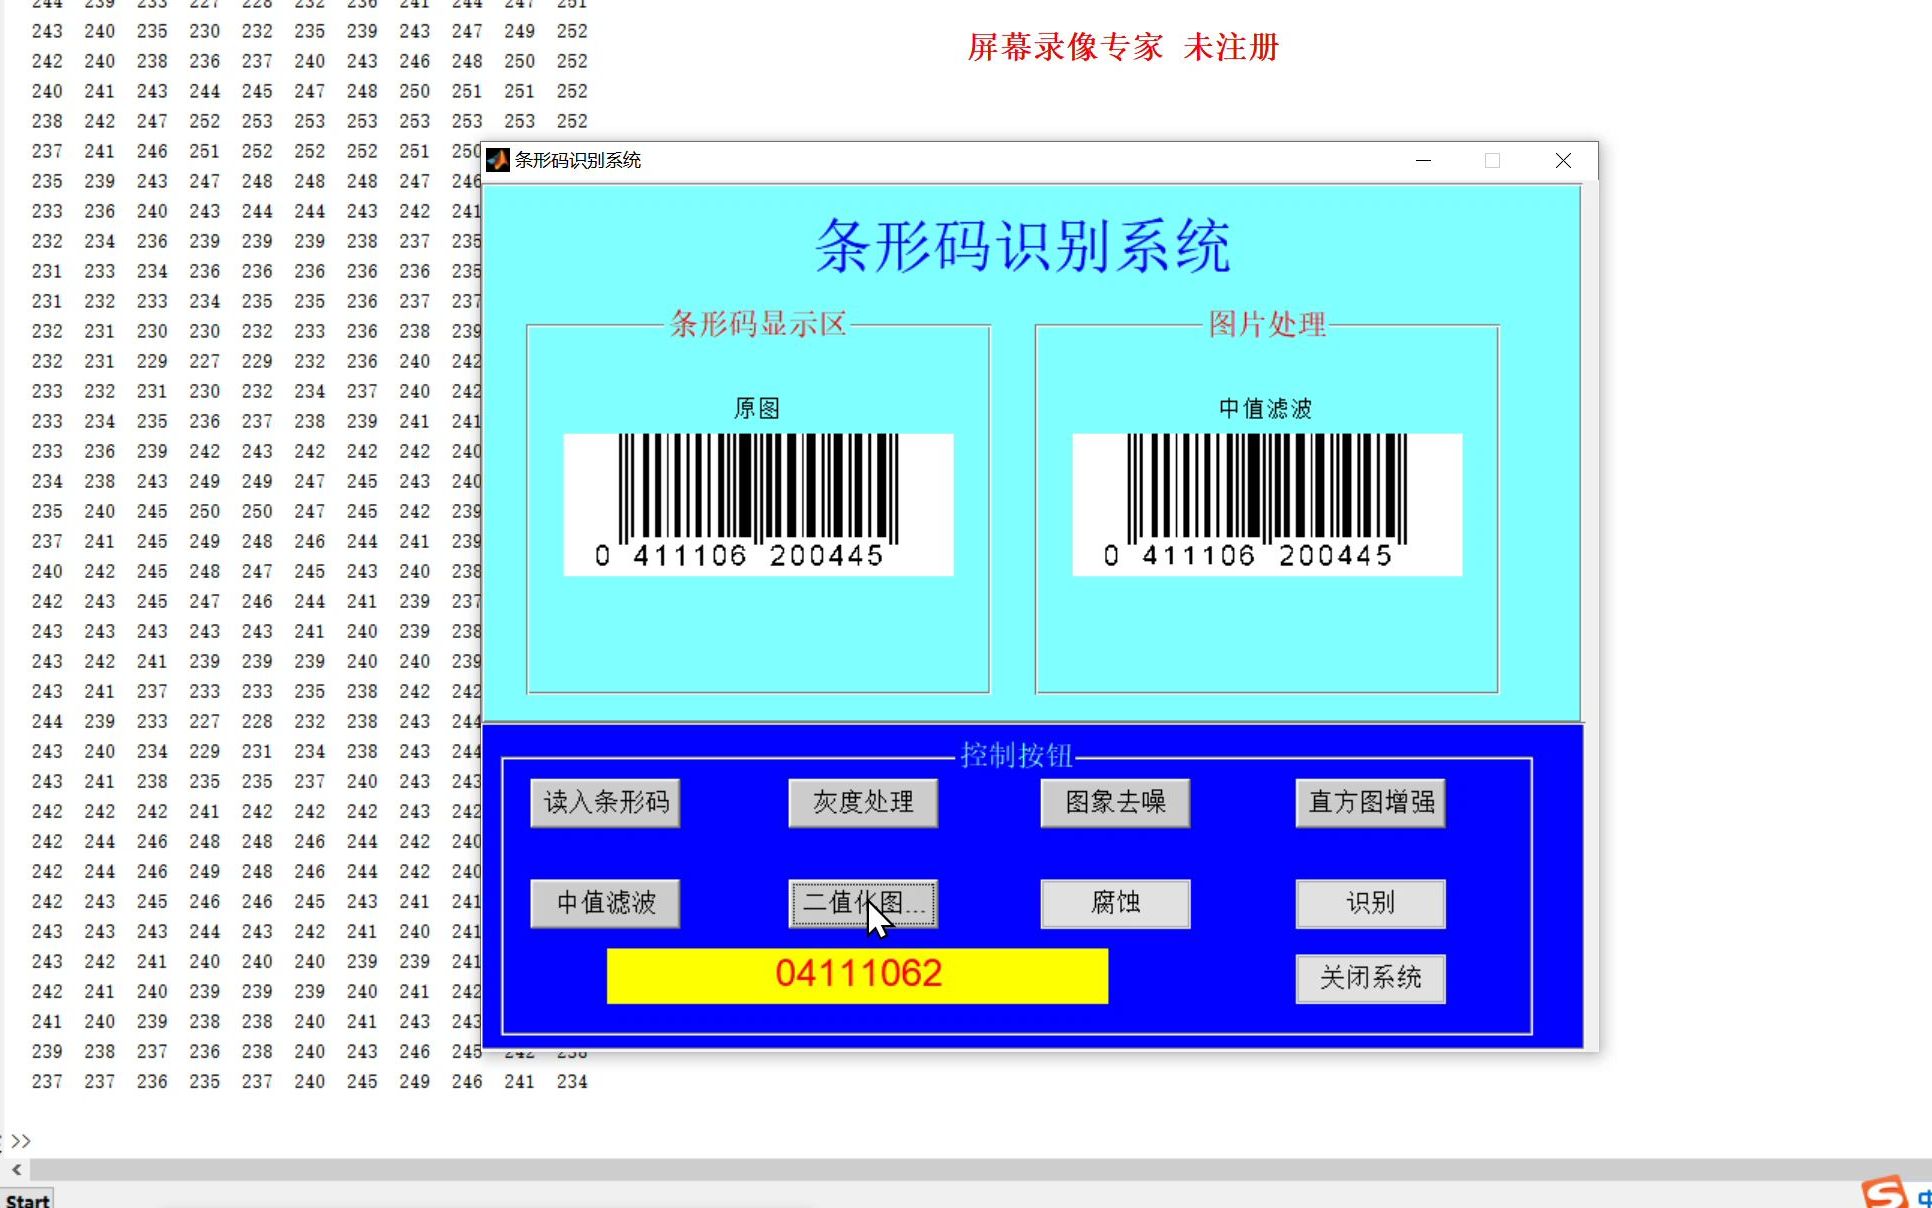Apply 中值滤波 median filter button
Screen dimensions: 1932x1208
pyautogui.click(x=605, y=903)
